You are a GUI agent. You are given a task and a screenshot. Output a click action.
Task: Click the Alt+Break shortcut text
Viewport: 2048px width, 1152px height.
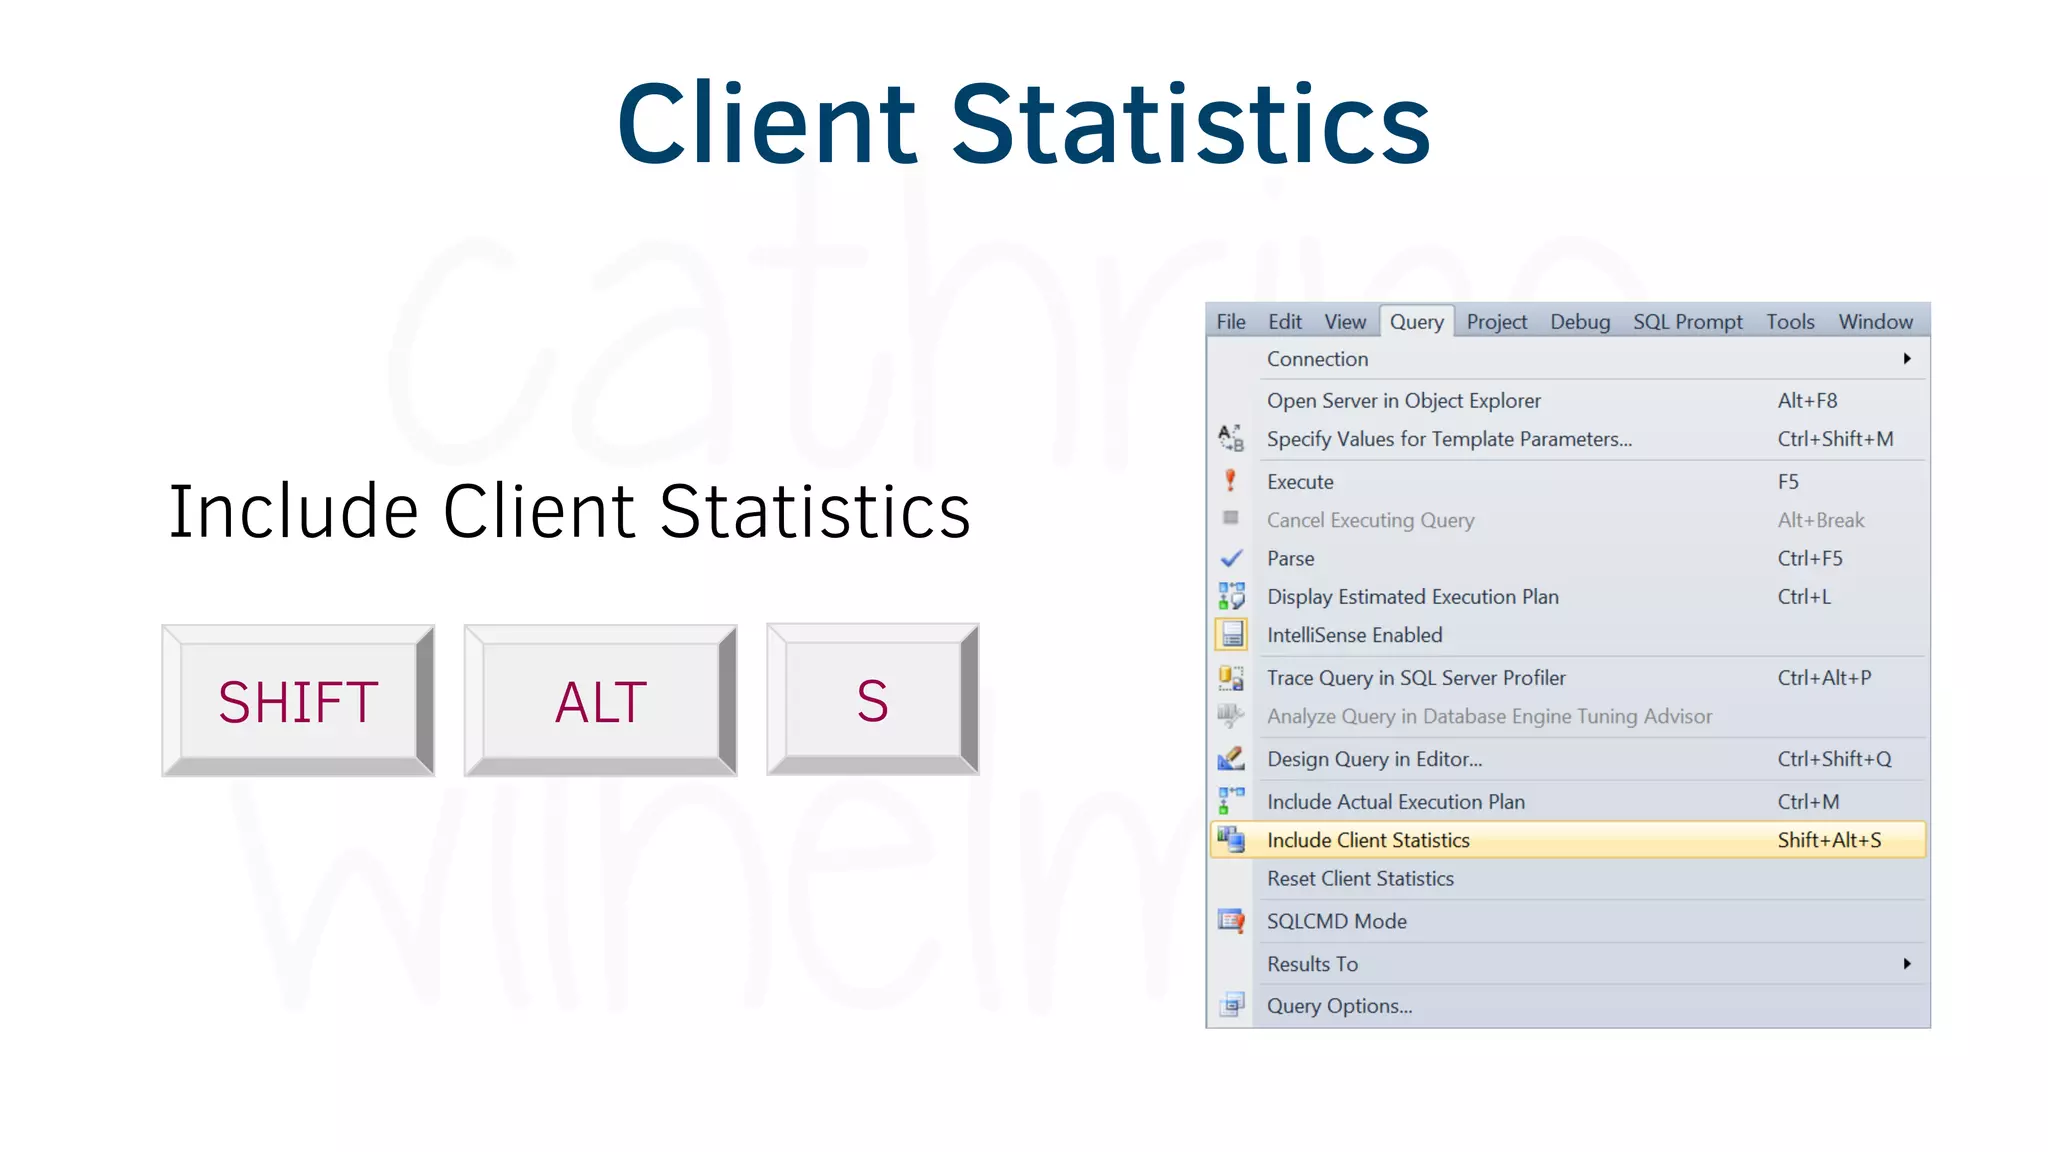click(1821, 520)
